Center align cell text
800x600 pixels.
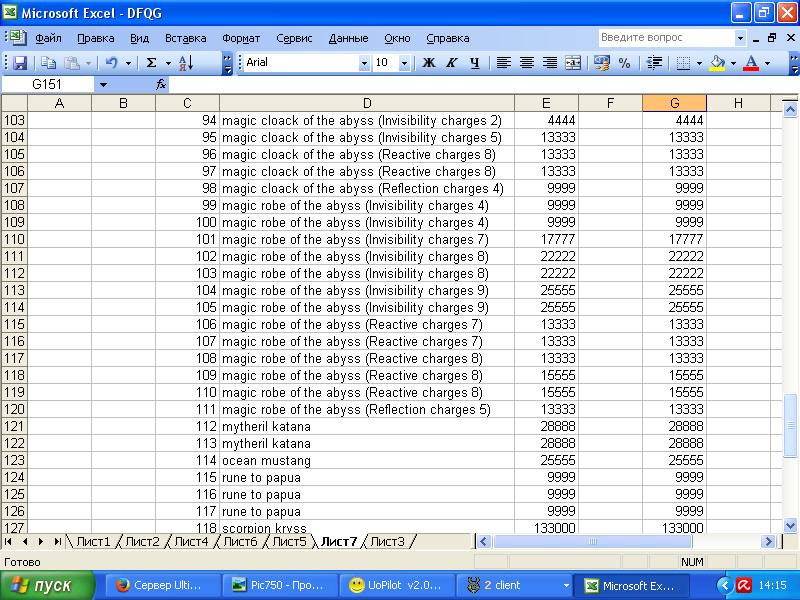[527, 63]
